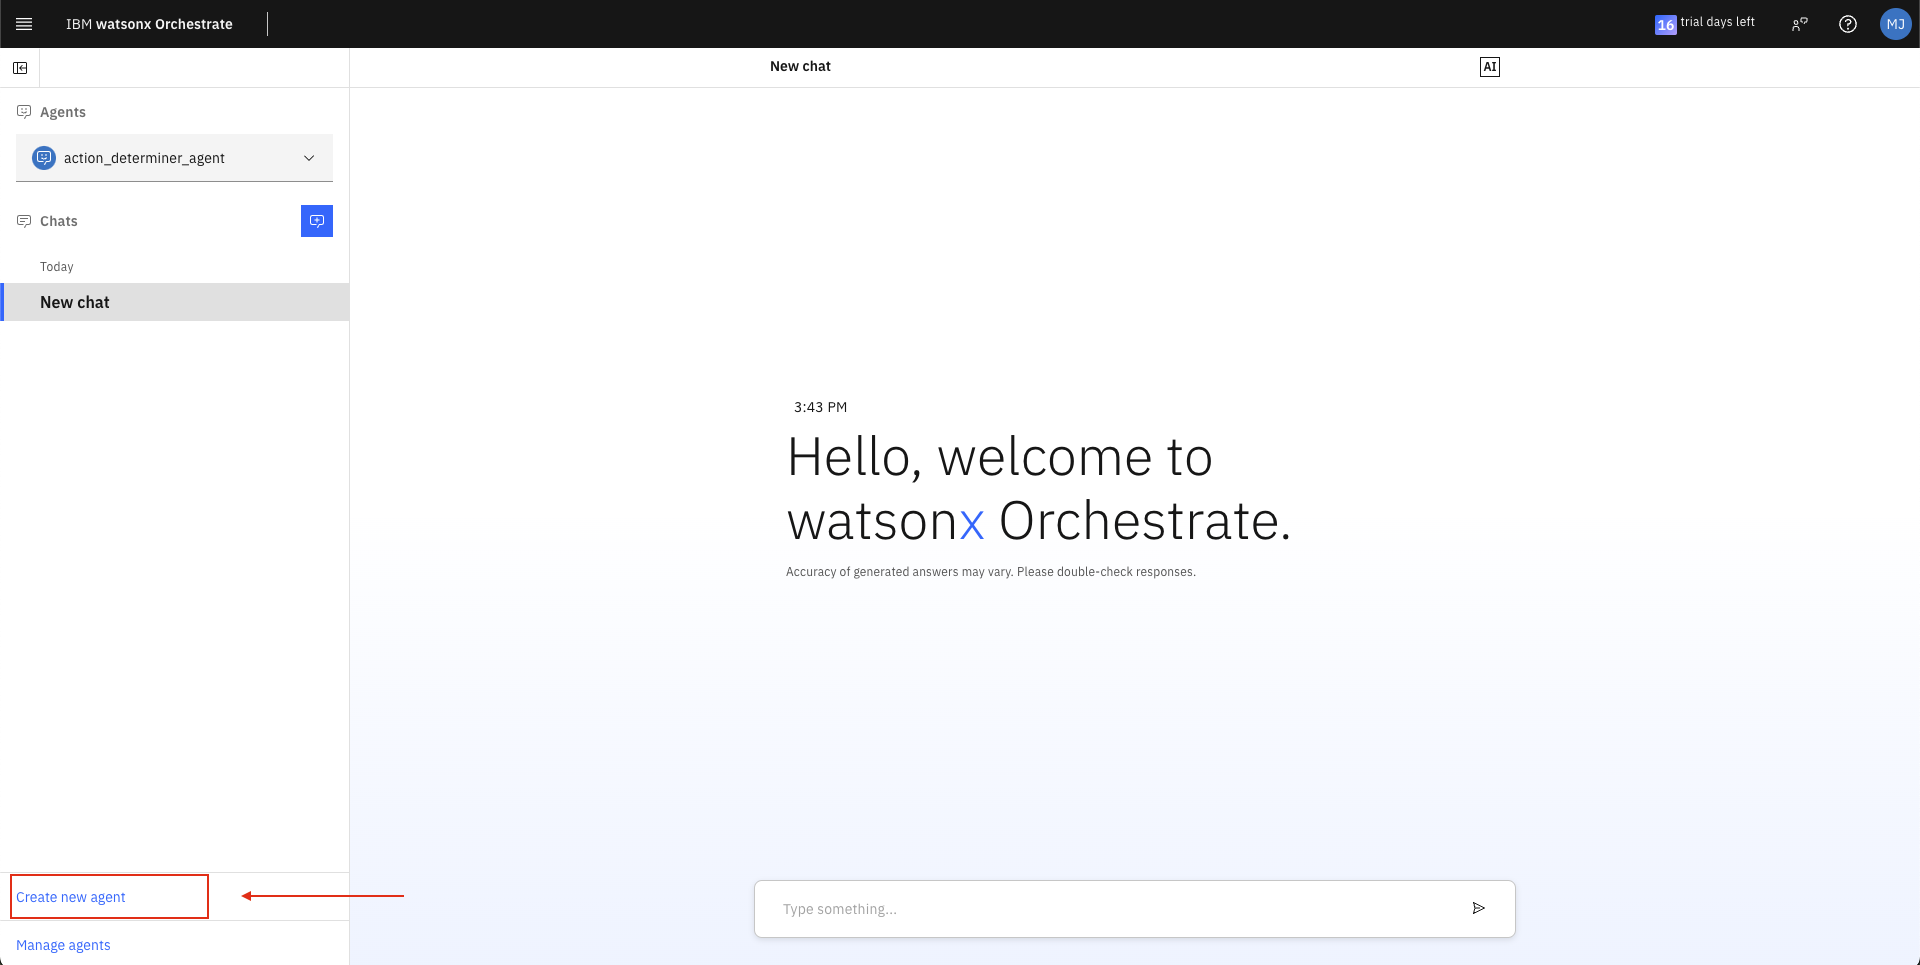Click the Today chats group label
Screen dimensions: 1920x965
click(57, 267)
